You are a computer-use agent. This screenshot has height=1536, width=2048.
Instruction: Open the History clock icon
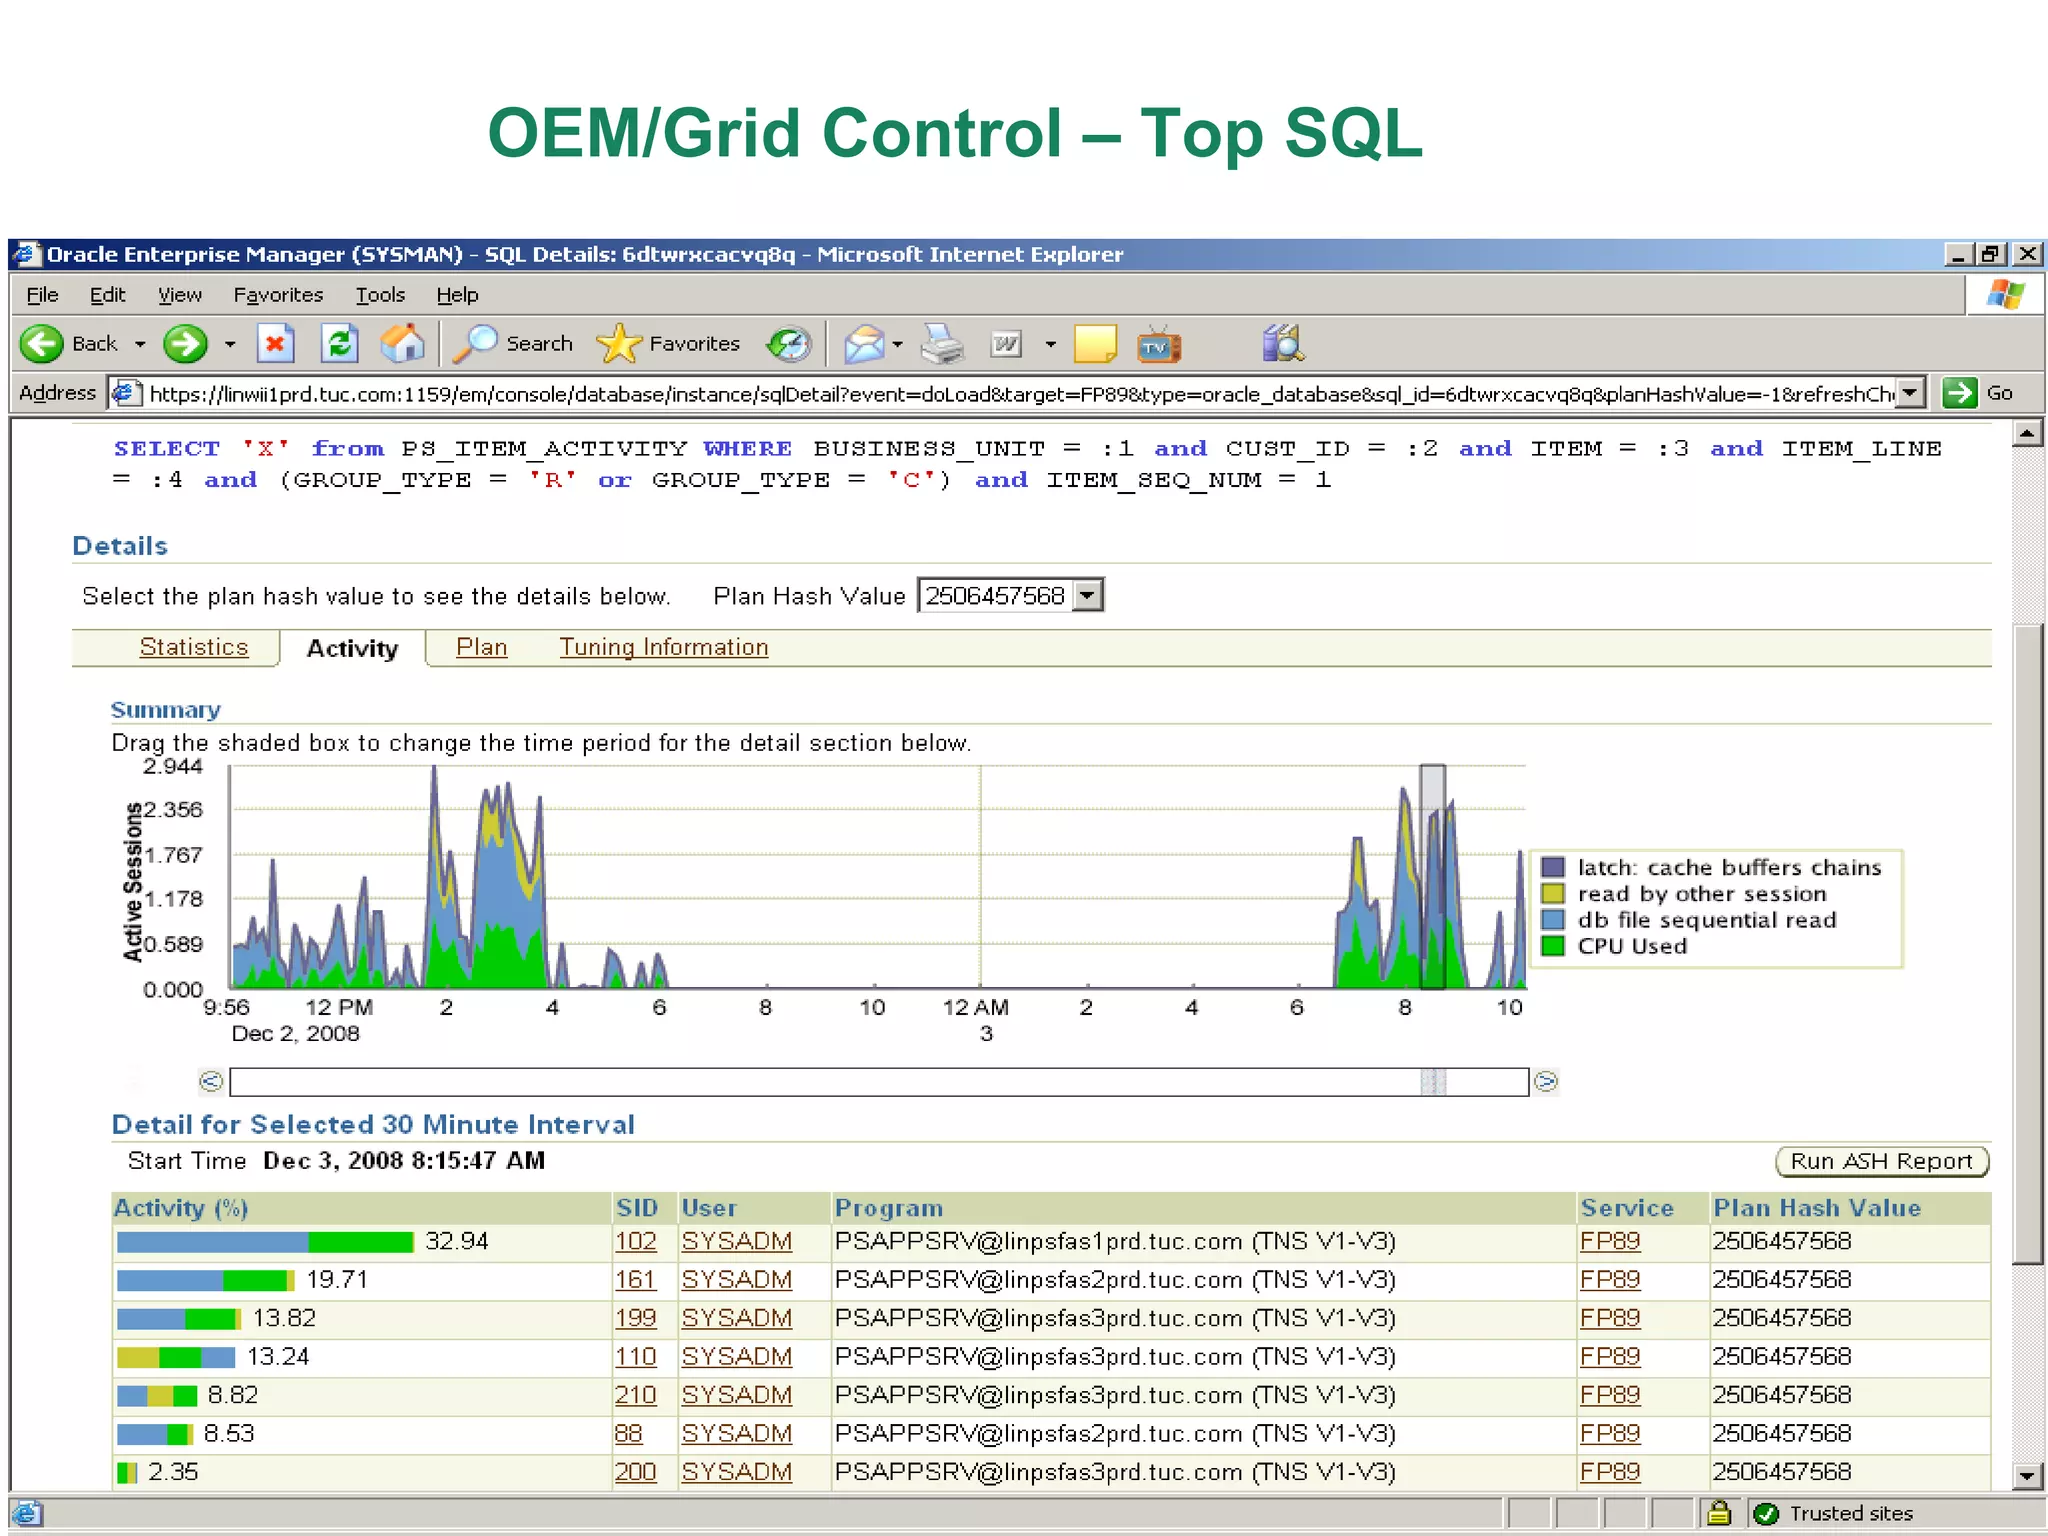[x=789, y=344]
